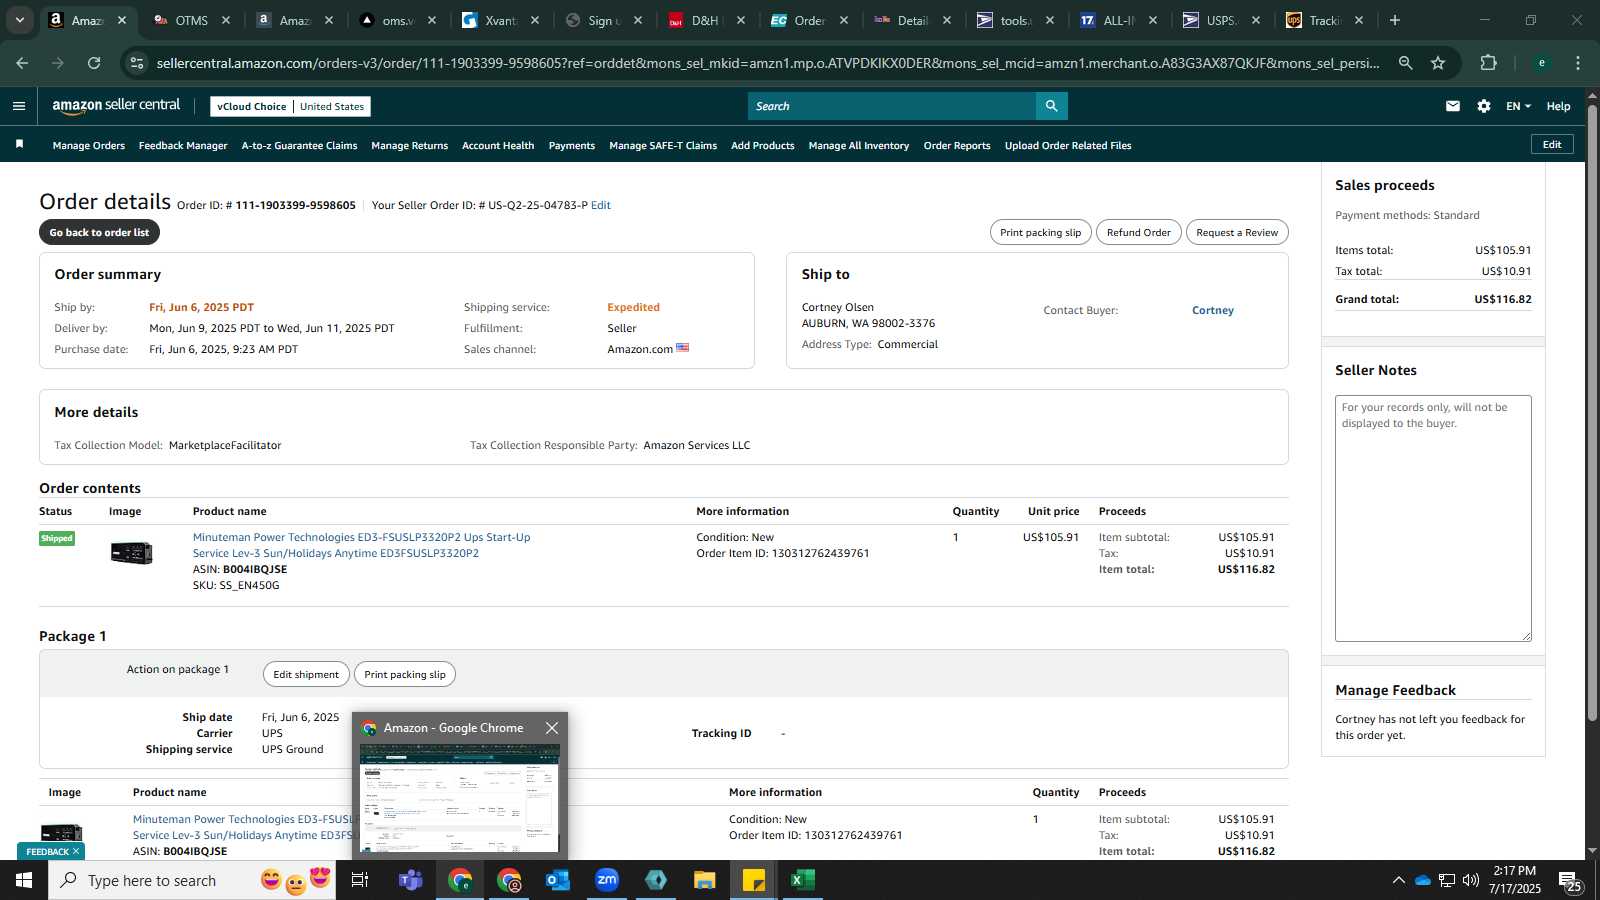Click the product image in Order contents

pyautogui.click(x=131, y=552)
